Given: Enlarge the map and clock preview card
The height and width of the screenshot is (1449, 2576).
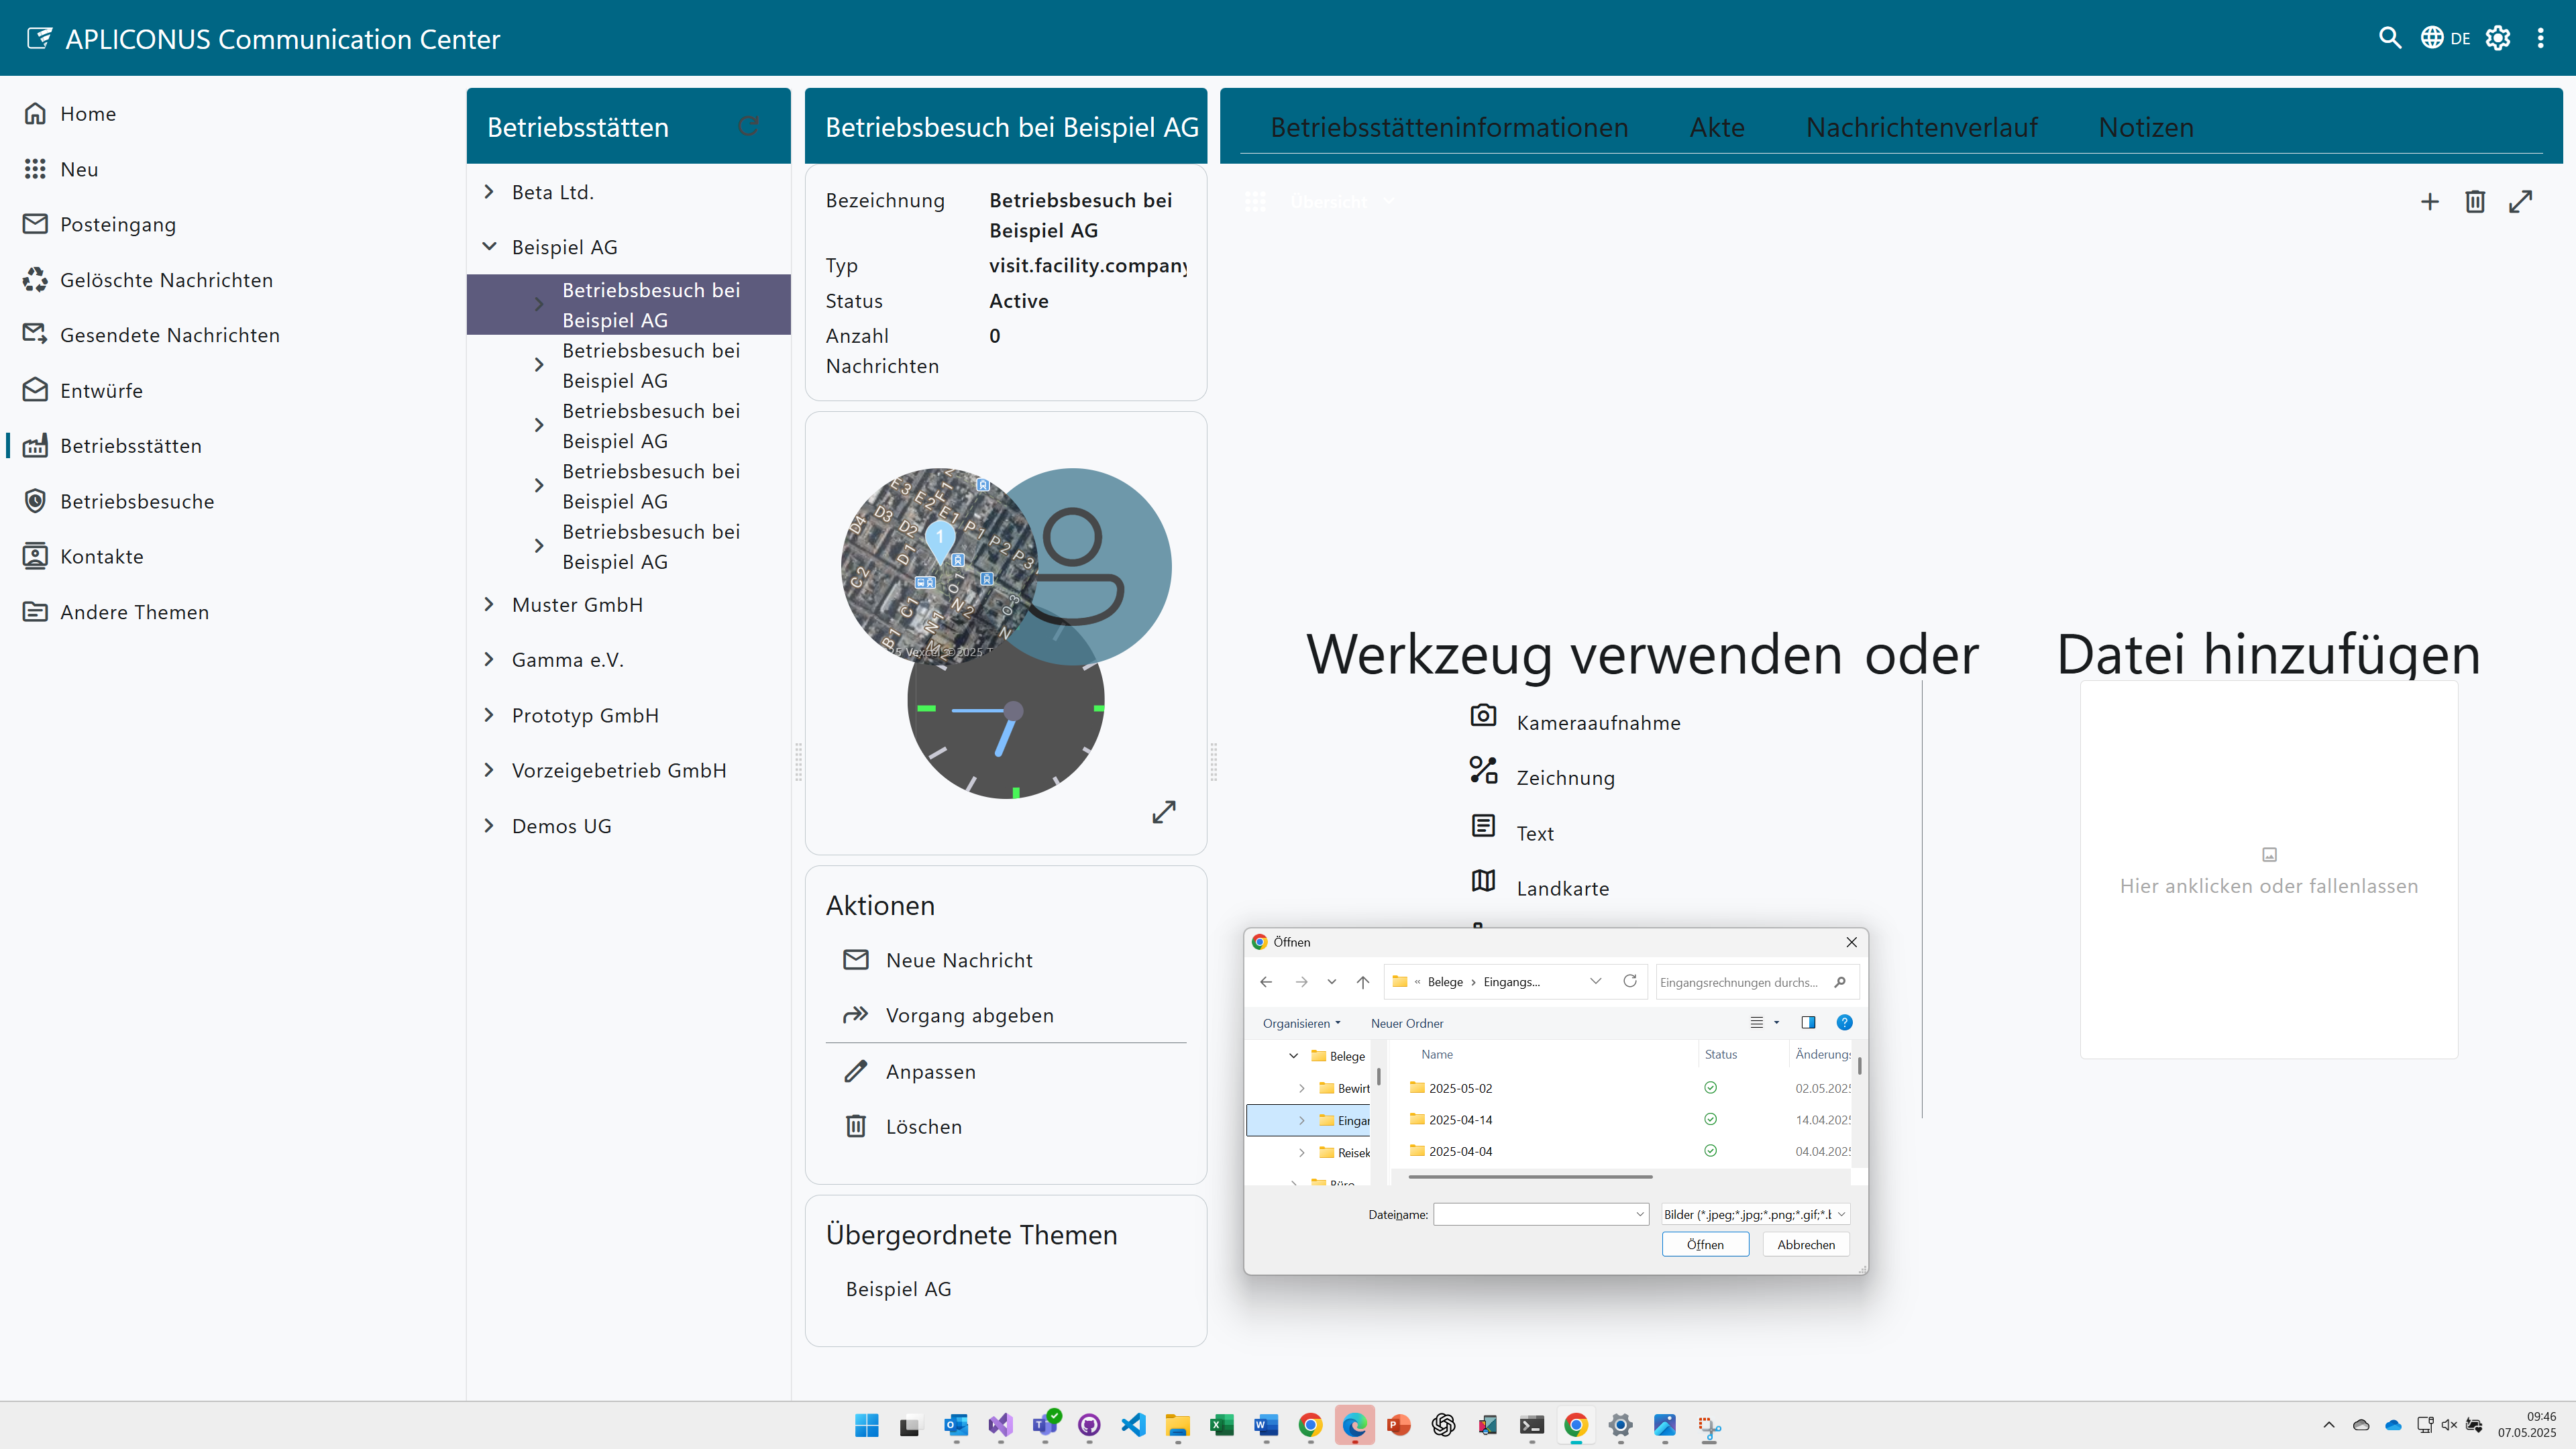Looking at the screenshot, I should [1163, 811].
